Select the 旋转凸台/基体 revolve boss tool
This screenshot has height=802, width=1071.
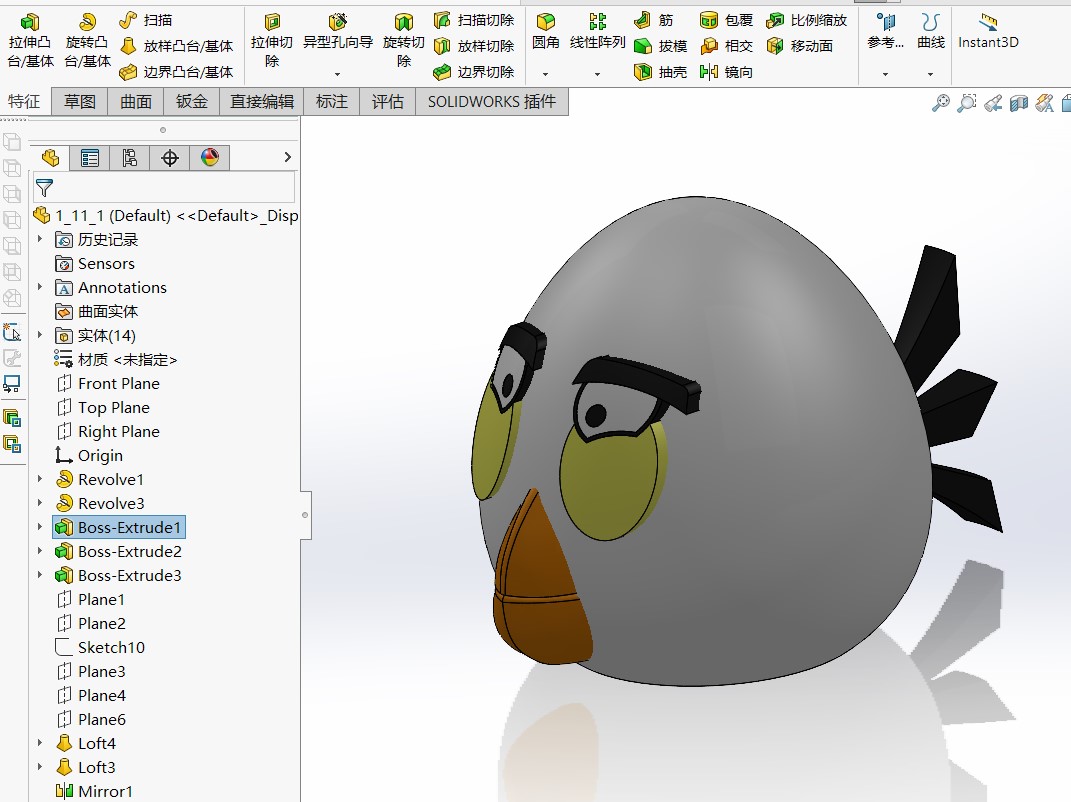[x=87, y=41]
